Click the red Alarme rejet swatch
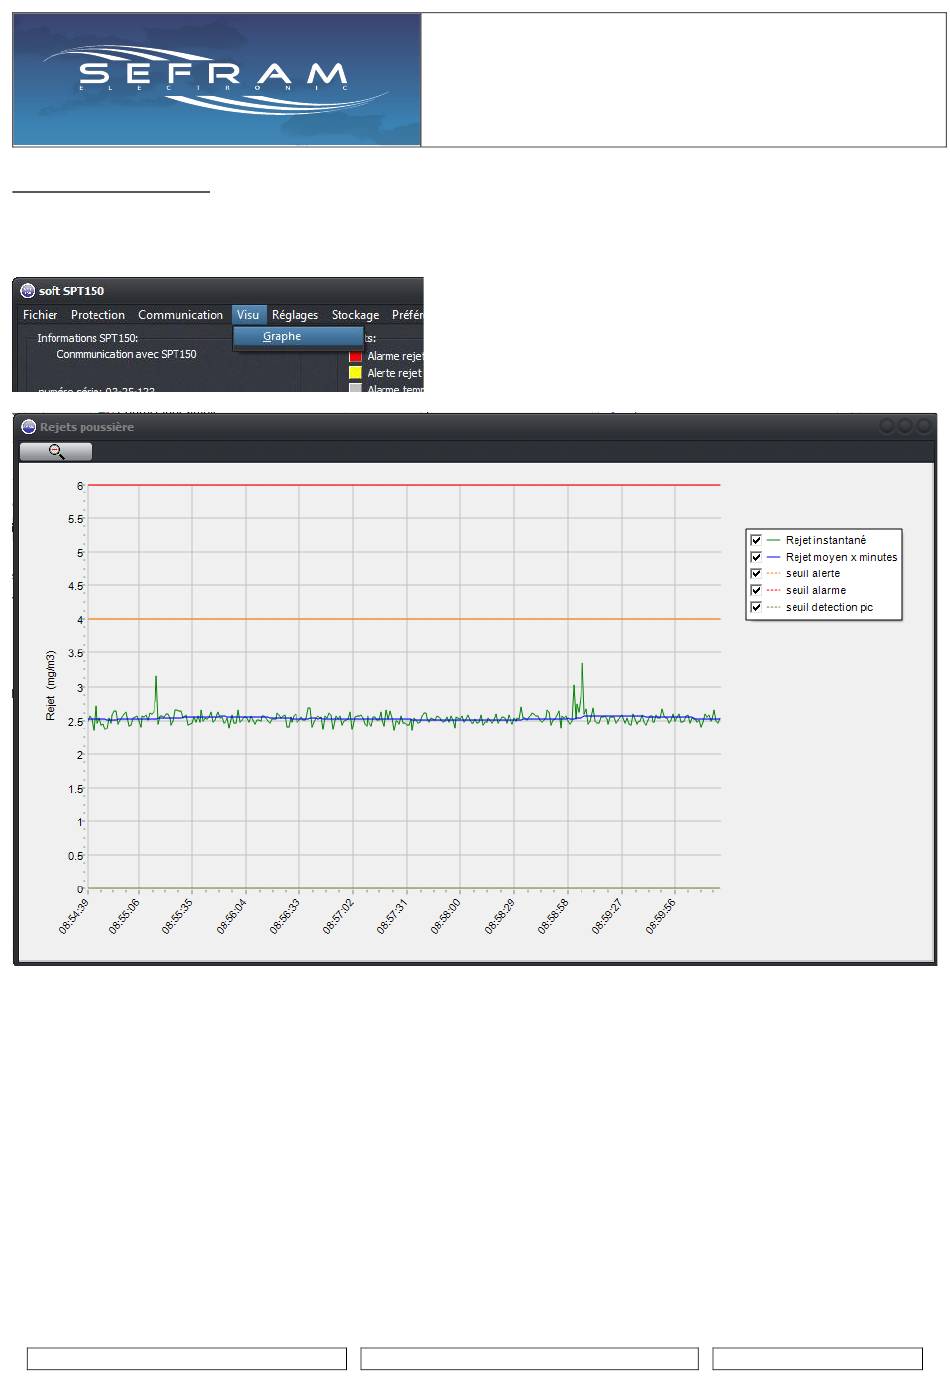This screenshot has width=950, height=1397. [x=355, y=356]
